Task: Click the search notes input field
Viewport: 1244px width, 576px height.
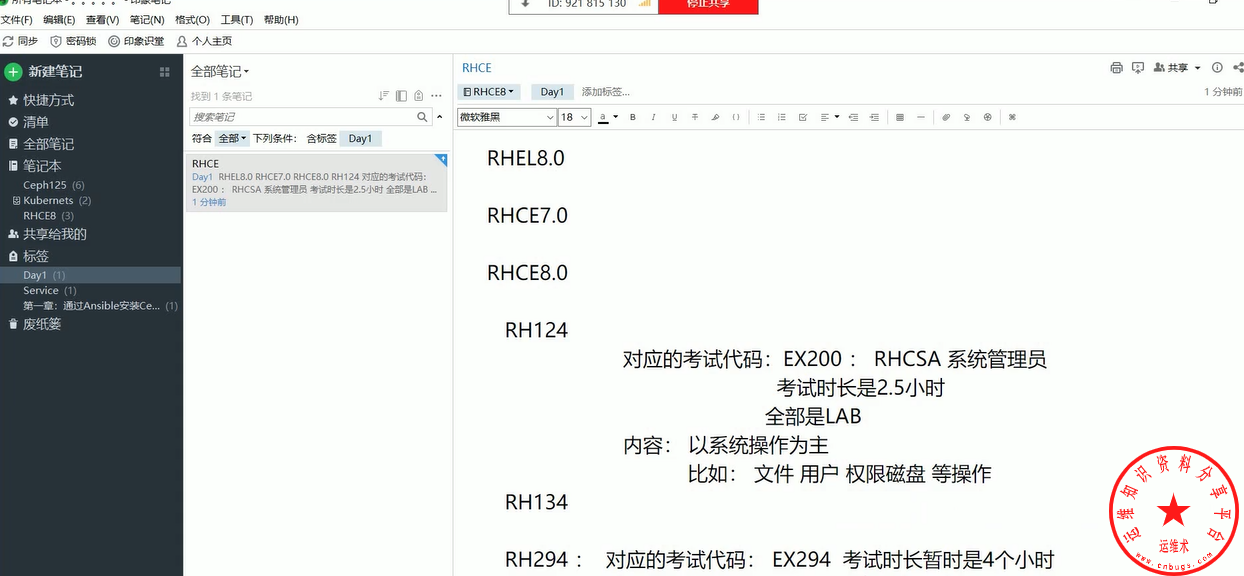Action: [300, 117]
